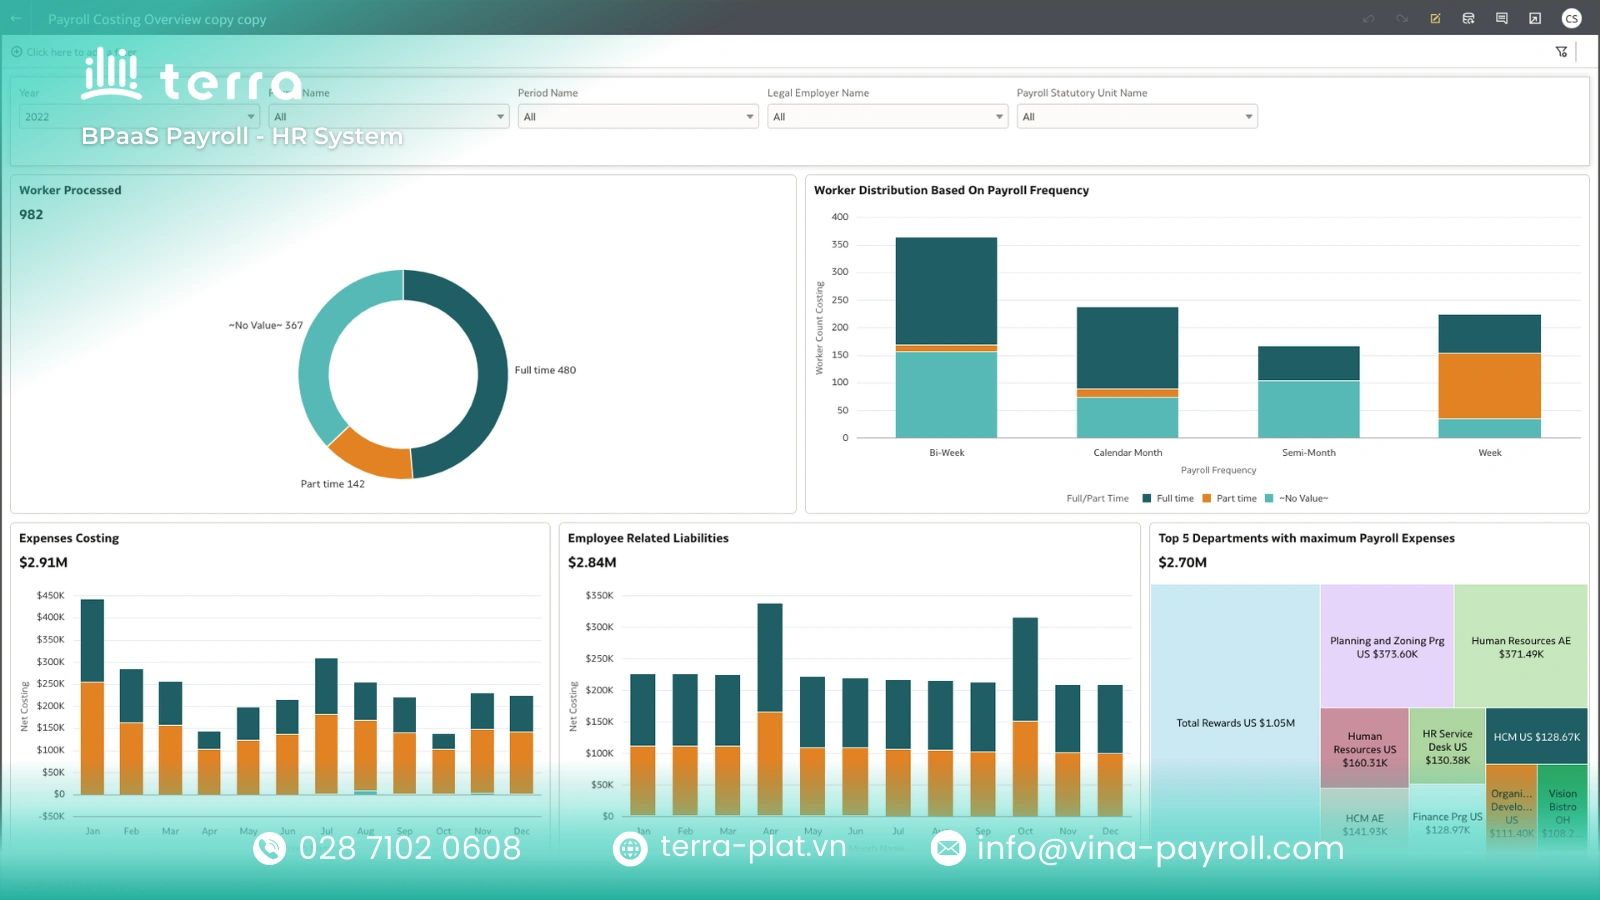
Task: Open the Year 2022 dropdown
Action: tap(139, 117)
